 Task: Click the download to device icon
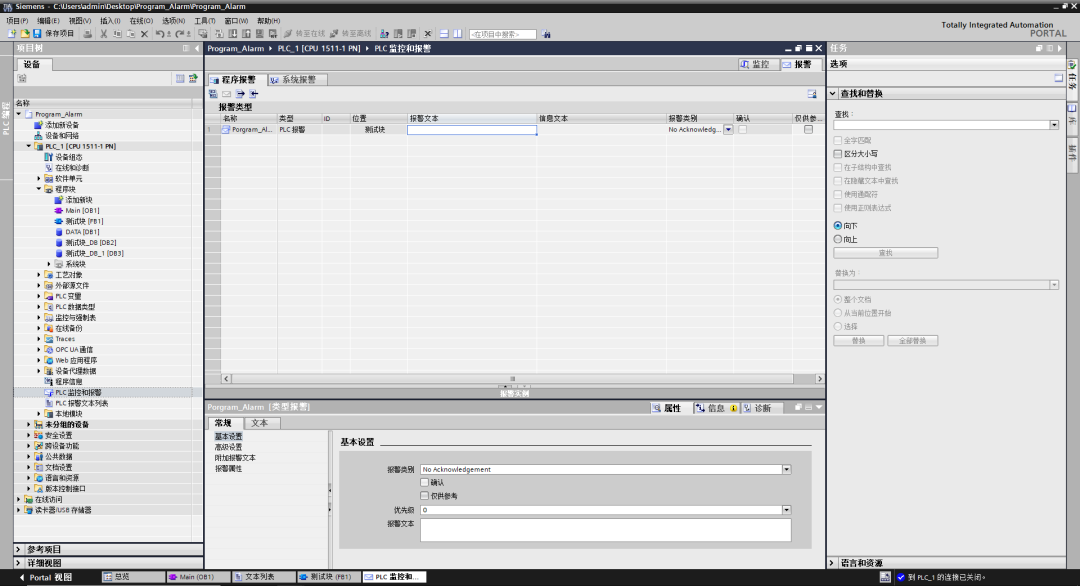click(x=233, y=34)
